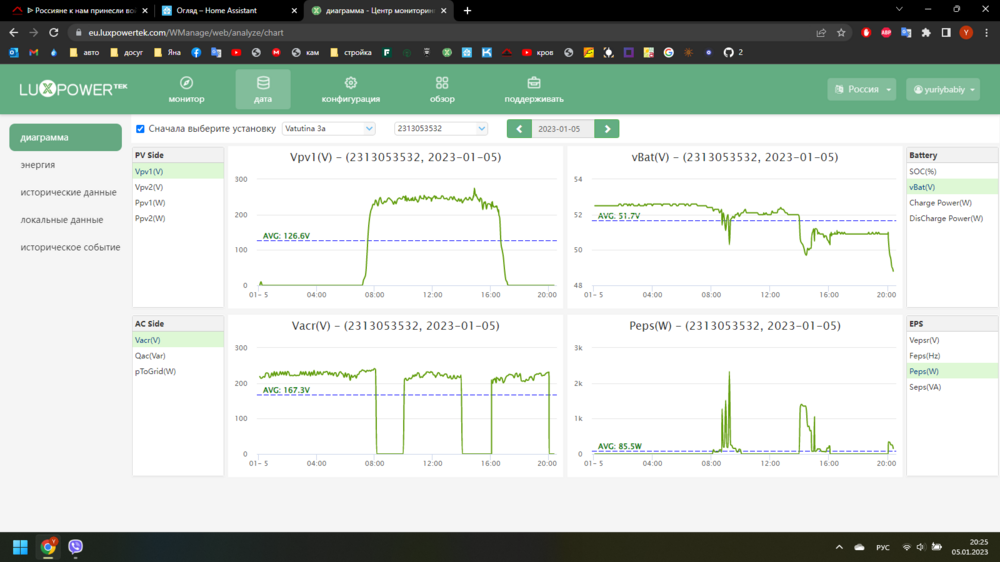
Task: Choose Feps(Hz) in EPS list
Action: [924, 356]
